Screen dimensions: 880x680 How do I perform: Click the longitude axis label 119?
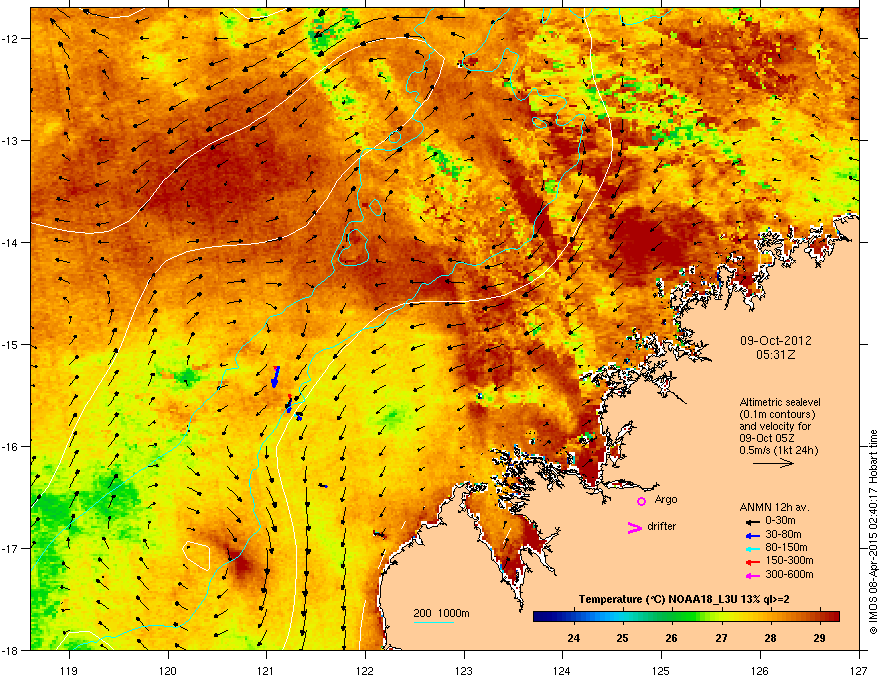[x=69, y=670]
